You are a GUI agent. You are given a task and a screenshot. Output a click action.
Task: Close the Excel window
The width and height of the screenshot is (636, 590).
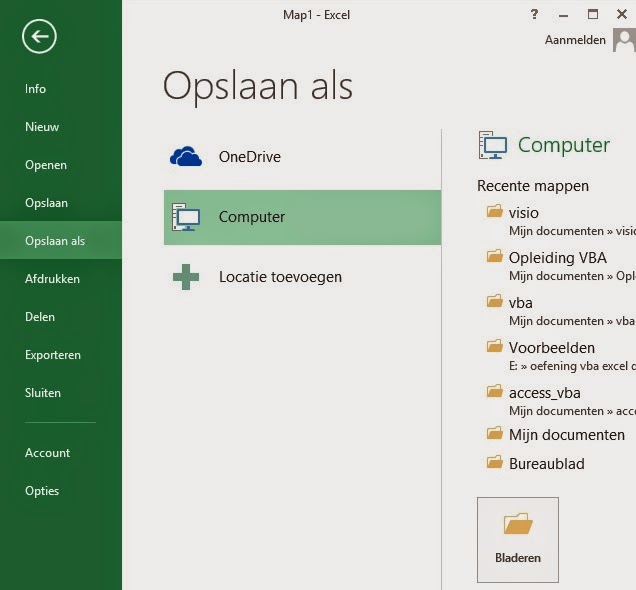click(622, 15)
